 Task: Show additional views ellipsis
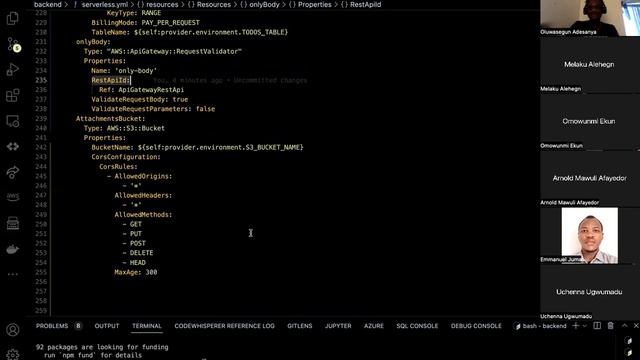[x=13, y=274]
